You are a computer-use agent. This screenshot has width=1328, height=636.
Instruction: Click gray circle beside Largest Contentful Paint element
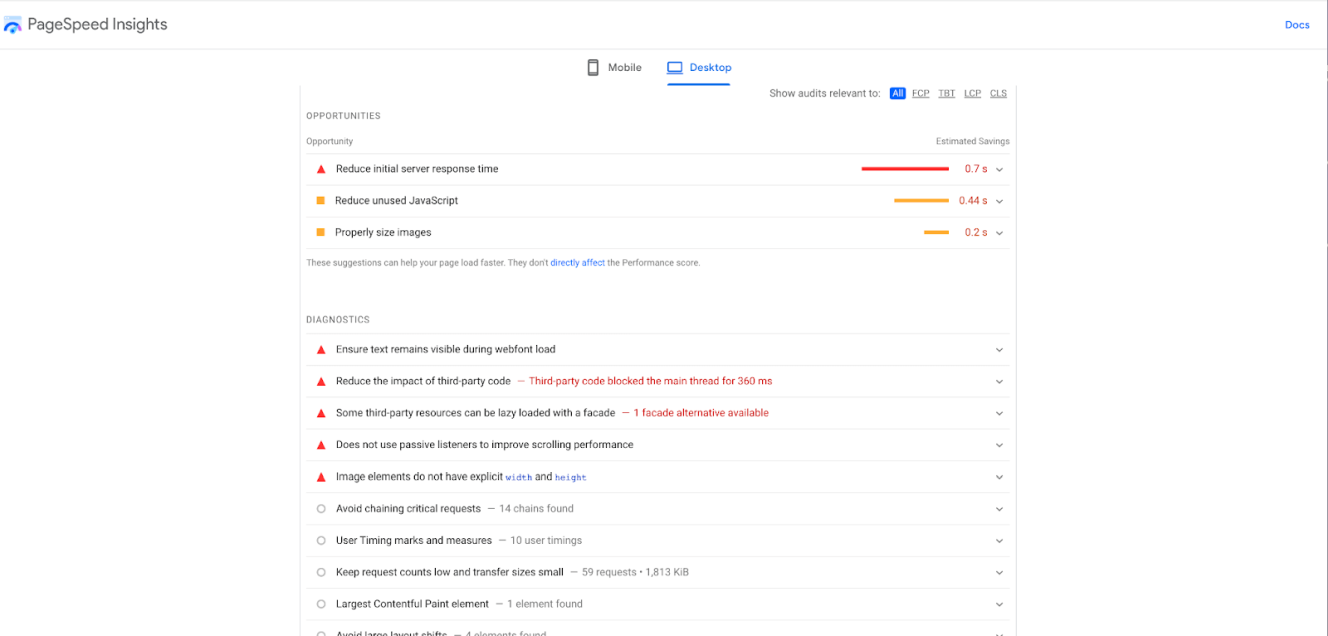[x=321, y=604]
